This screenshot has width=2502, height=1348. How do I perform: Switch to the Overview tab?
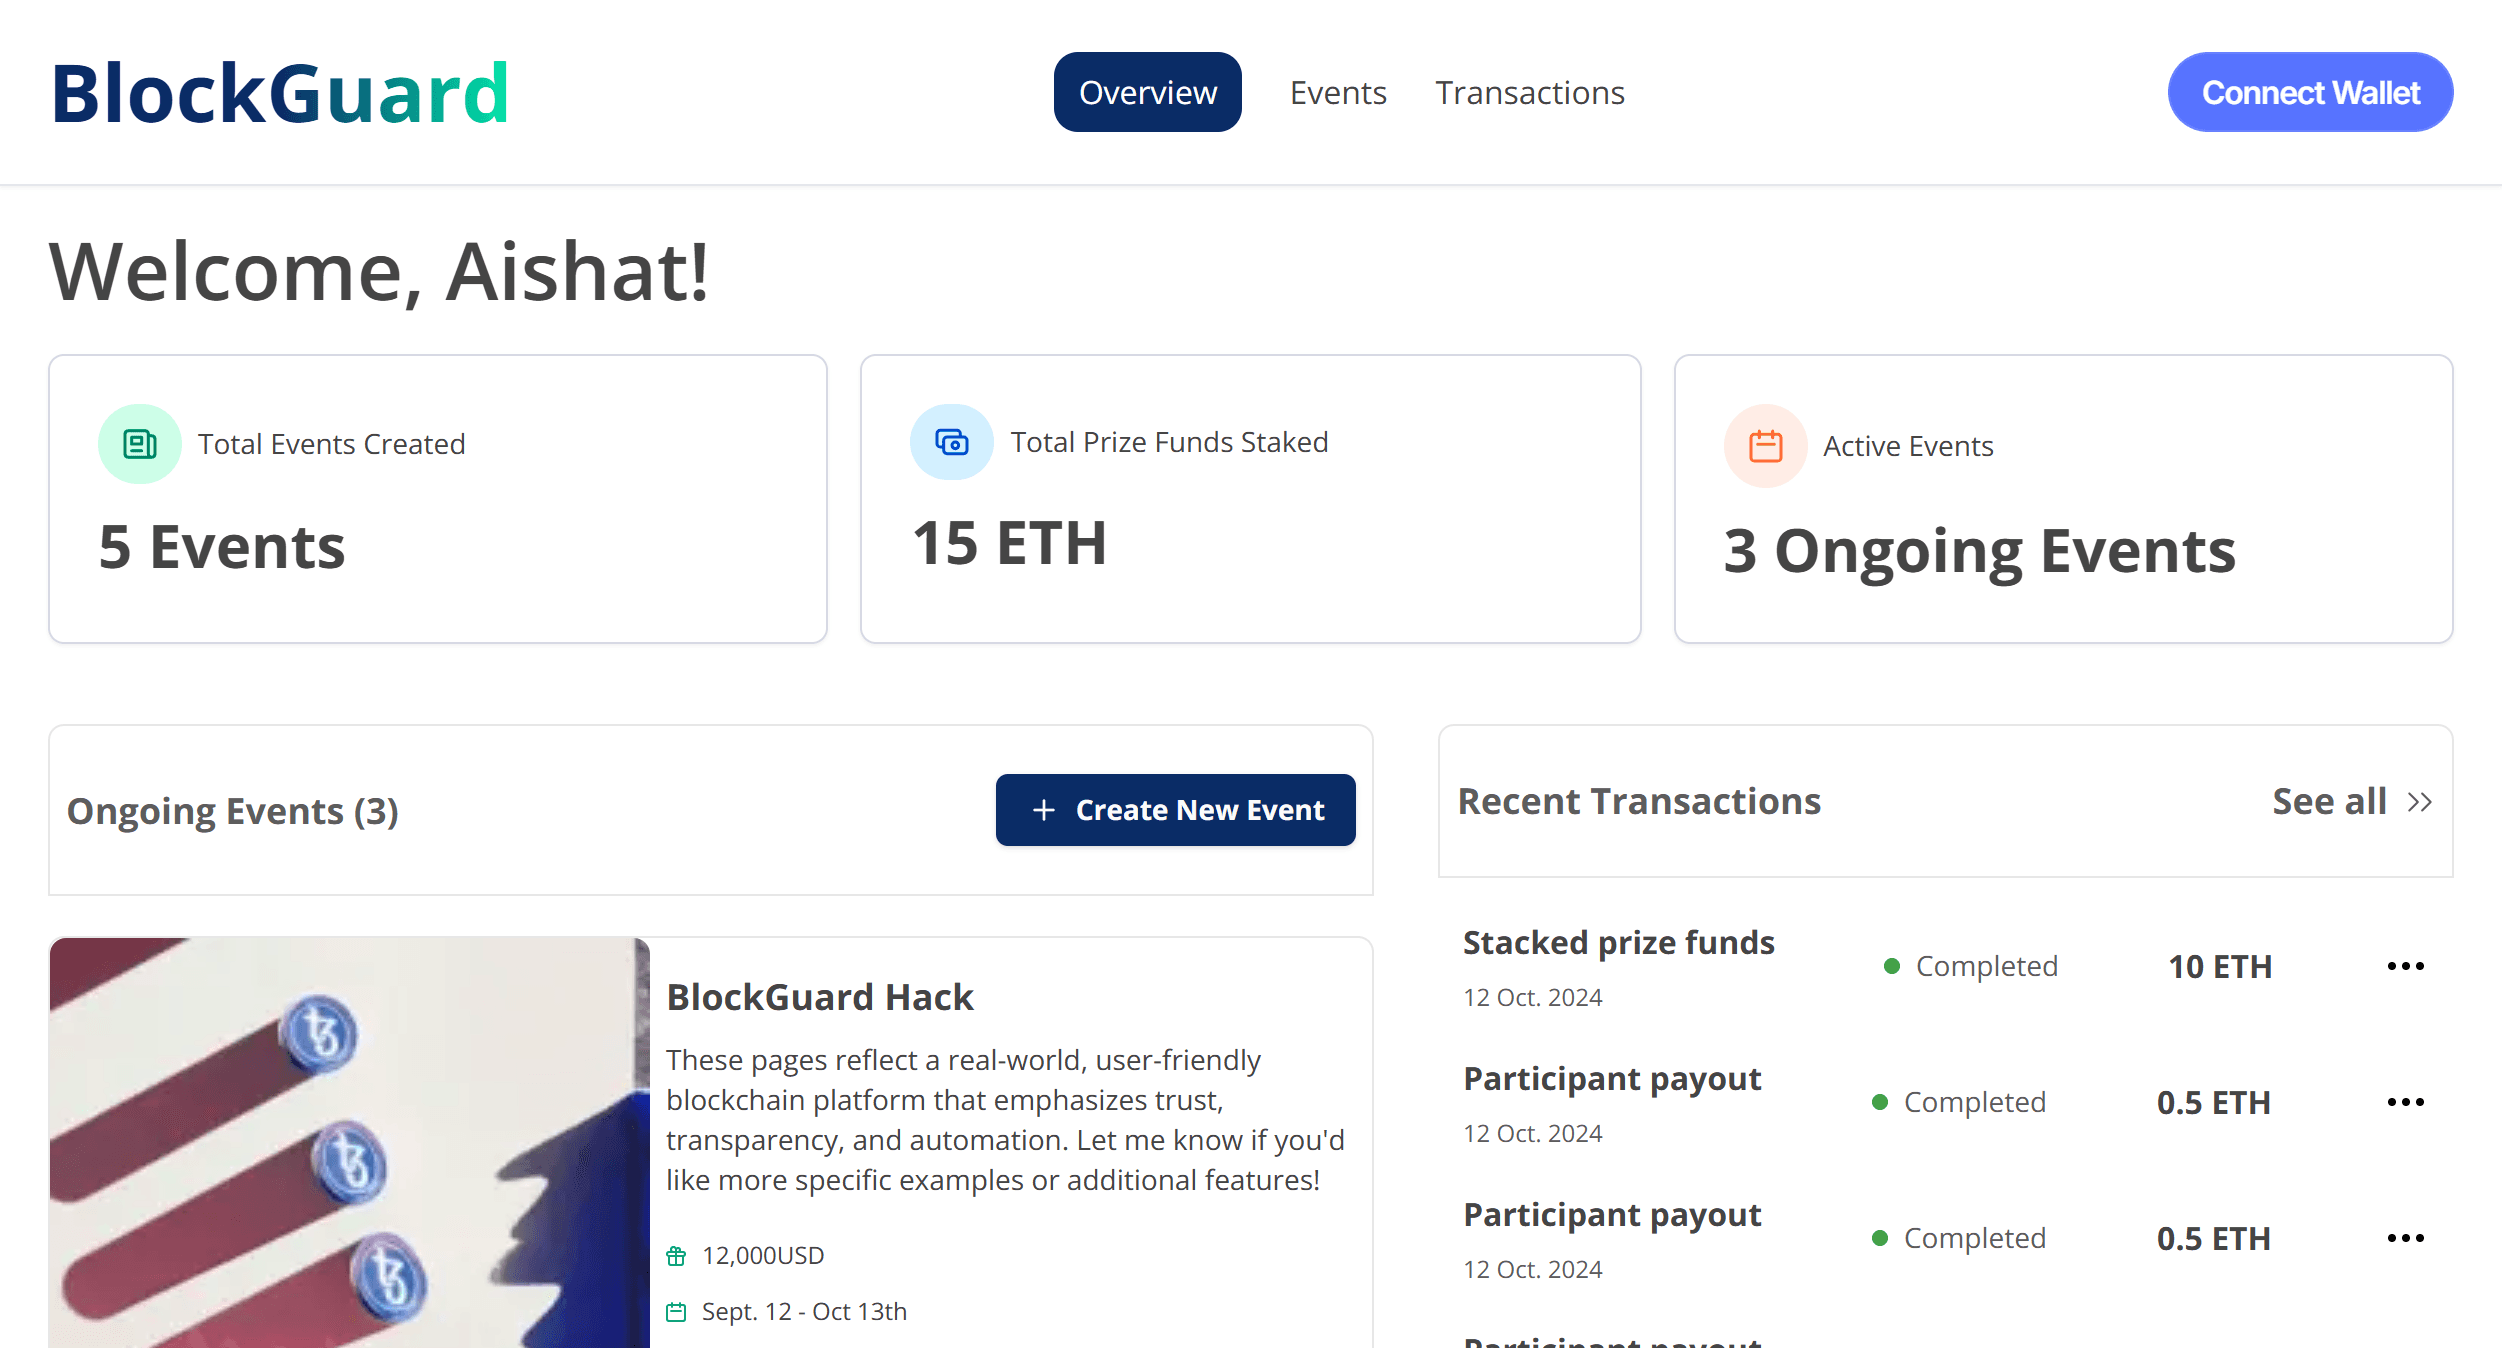(1147, 92)
